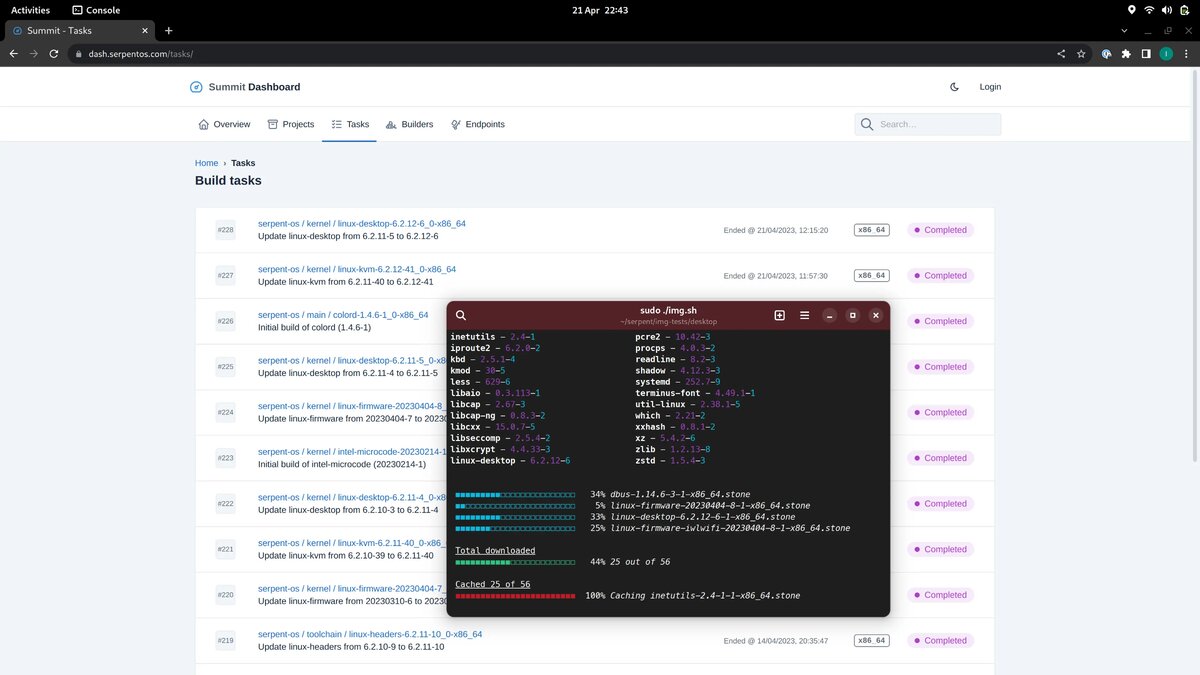Viewport: 1200px width, 675px height.
Task: Click the #219 task number badge
Action: (x=225, y=641)
